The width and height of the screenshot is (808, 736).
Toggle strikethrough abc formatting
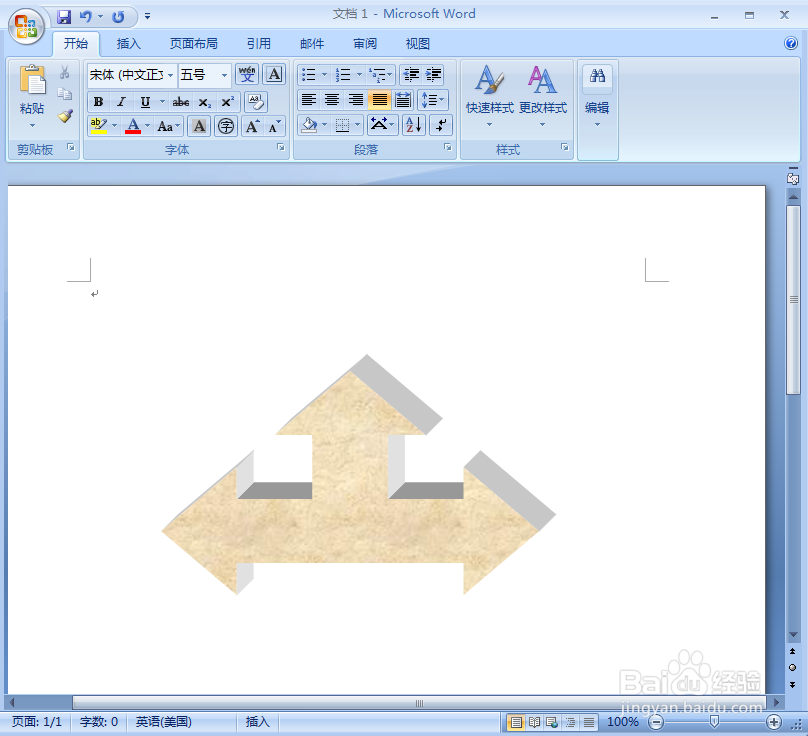[x=181, y=102]
